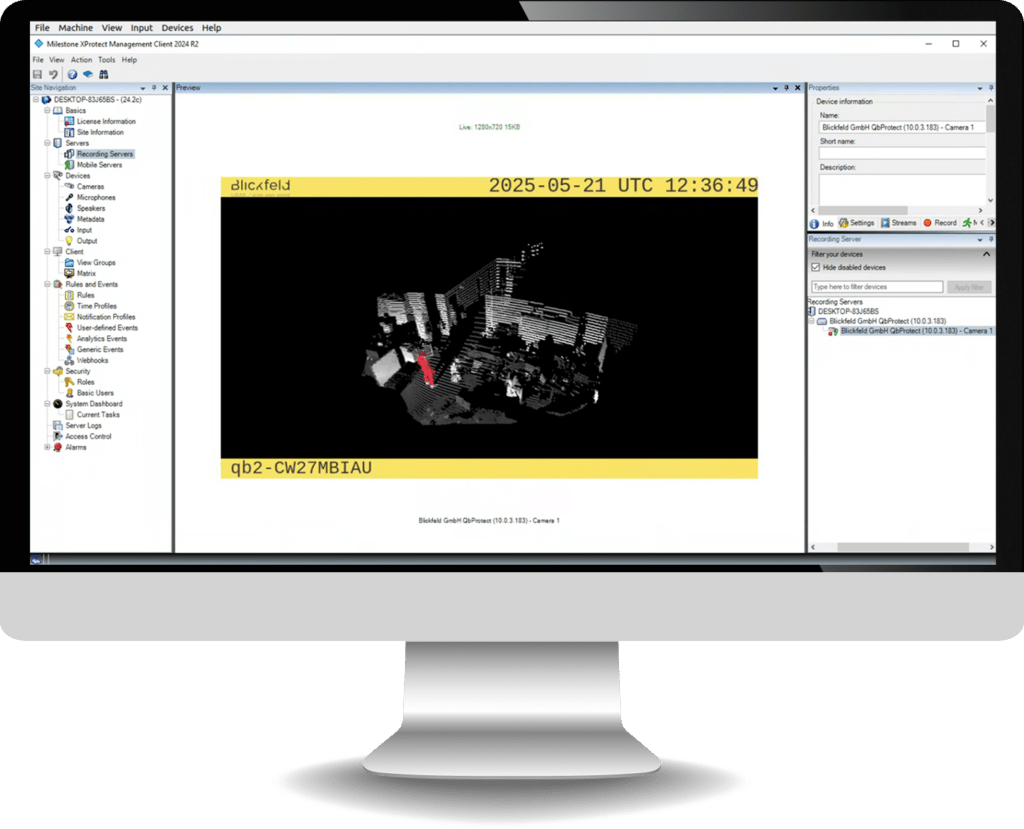Image resolution: width=1024 pixels, height=829 pixels.
Task: Collapse the Filter your devices section
Action: coord(986,254)
